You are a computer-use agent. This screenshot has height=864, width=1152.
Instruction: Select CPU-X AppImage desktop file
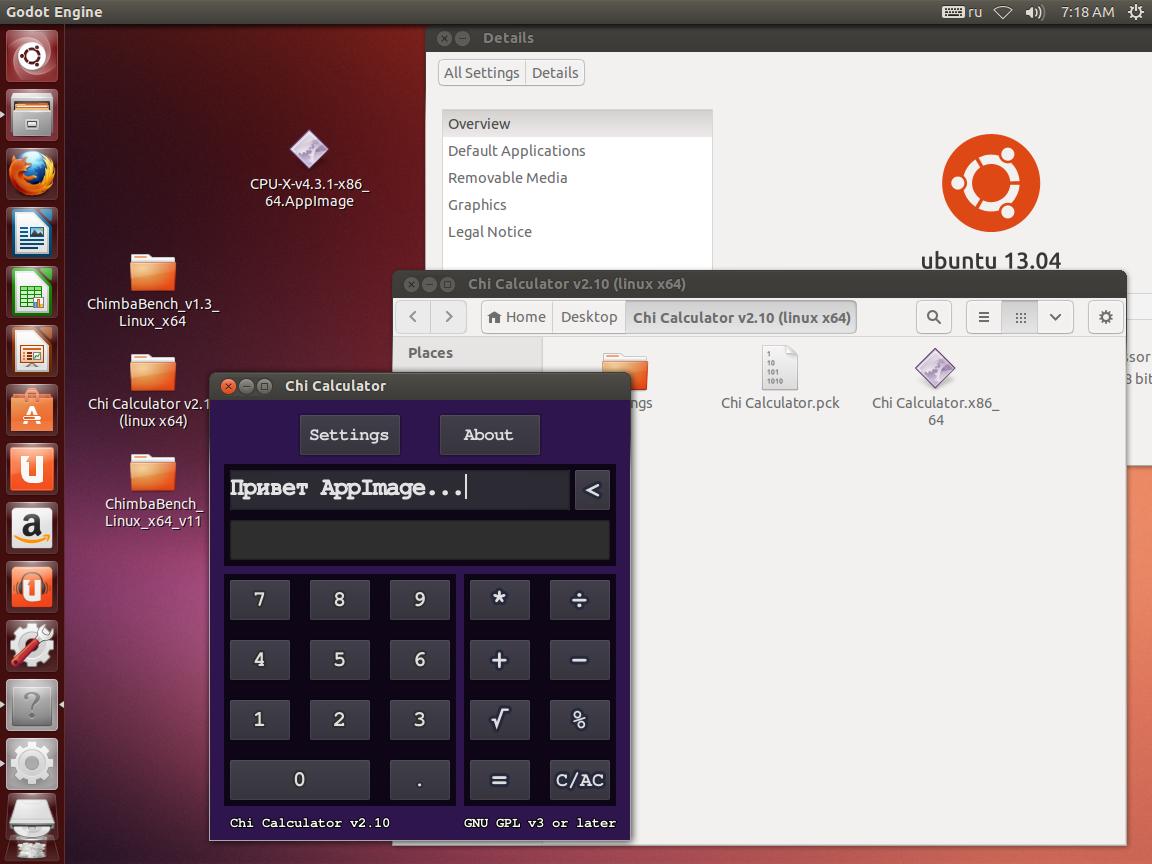309,169
